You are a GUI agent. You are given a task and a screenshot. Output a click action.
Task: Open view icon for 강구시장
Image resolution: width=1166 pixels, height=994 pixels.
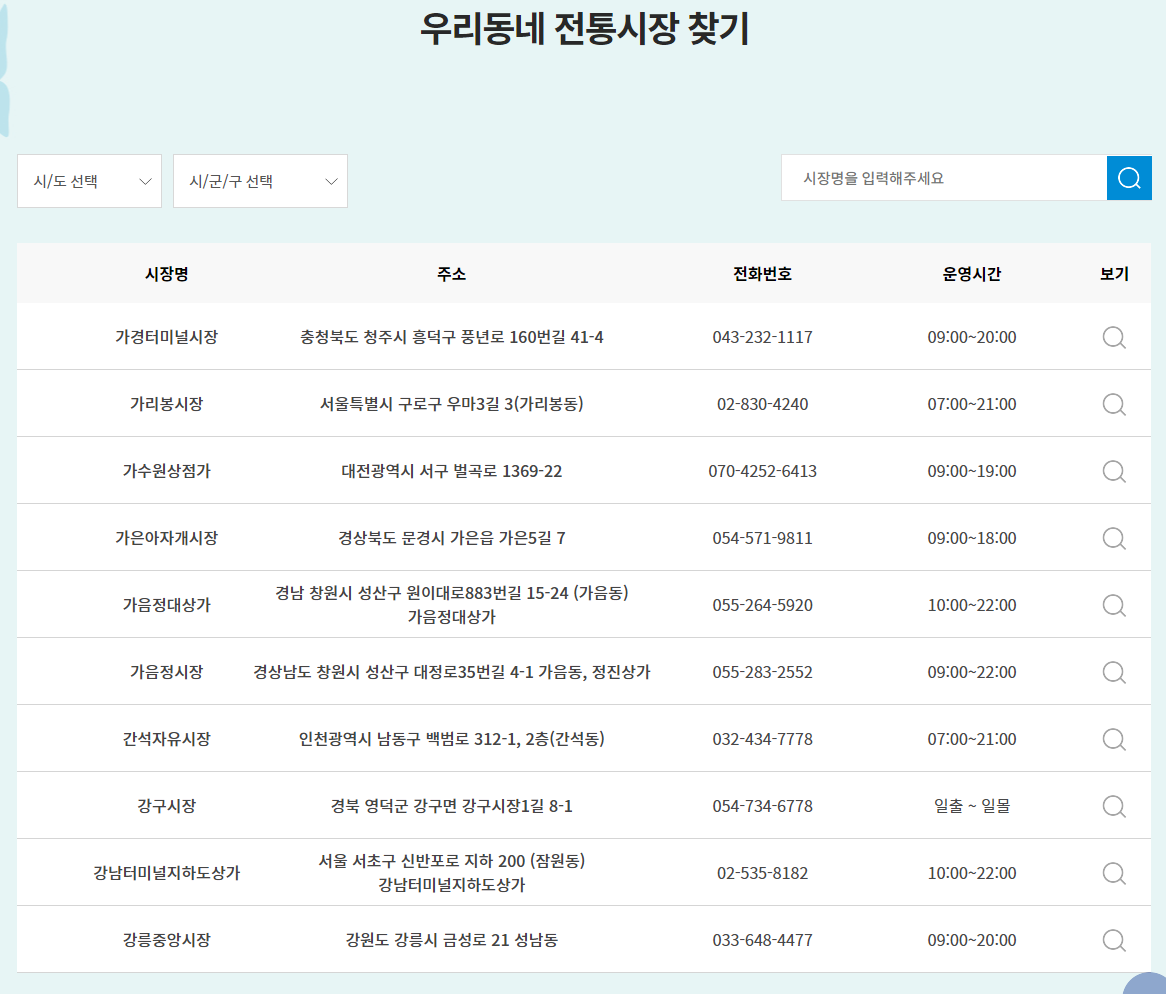1114,806
